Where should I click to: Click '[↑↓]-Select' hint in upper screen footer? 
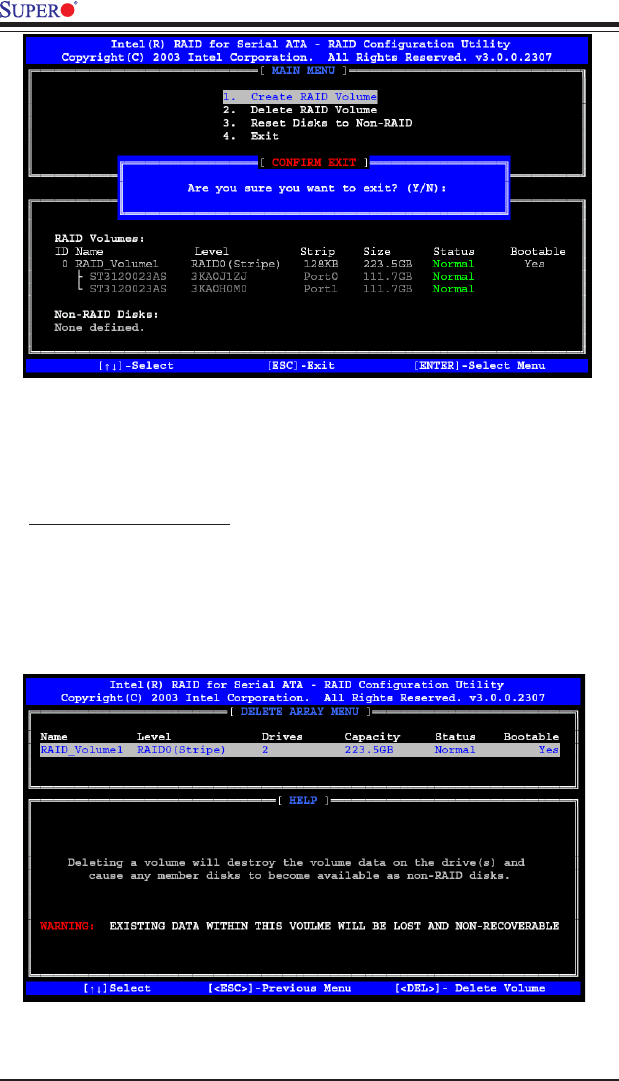coord(136,365)
